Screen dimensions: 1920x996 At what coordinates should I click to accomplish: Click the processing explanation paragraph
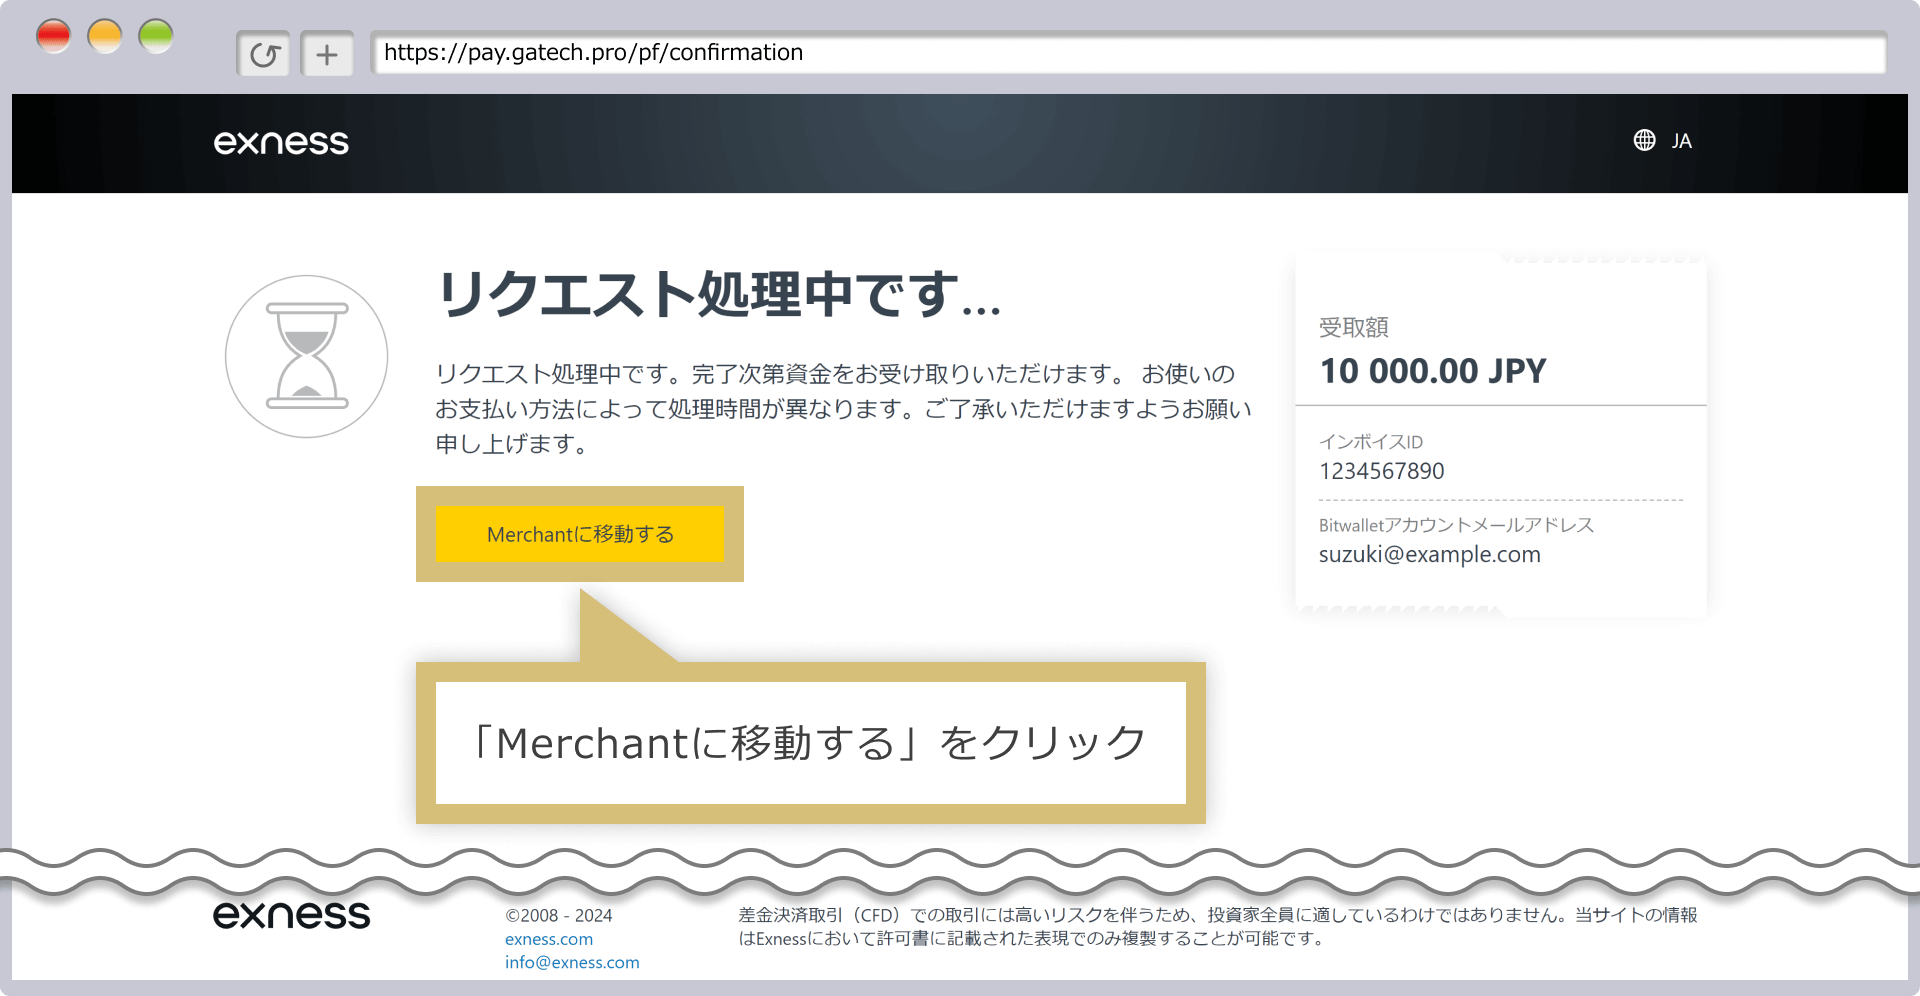pos(843,408)
